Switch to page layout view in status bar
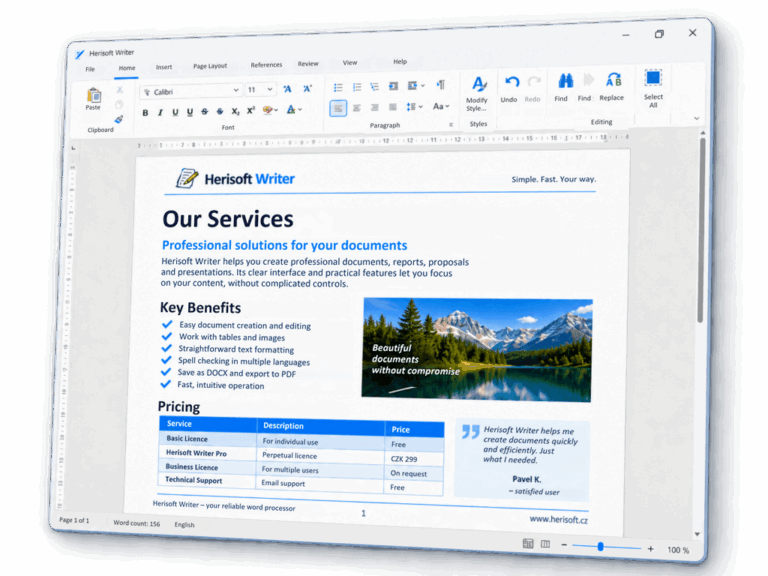This screenshot has width=768, height=576. click(x=528, y=543)
